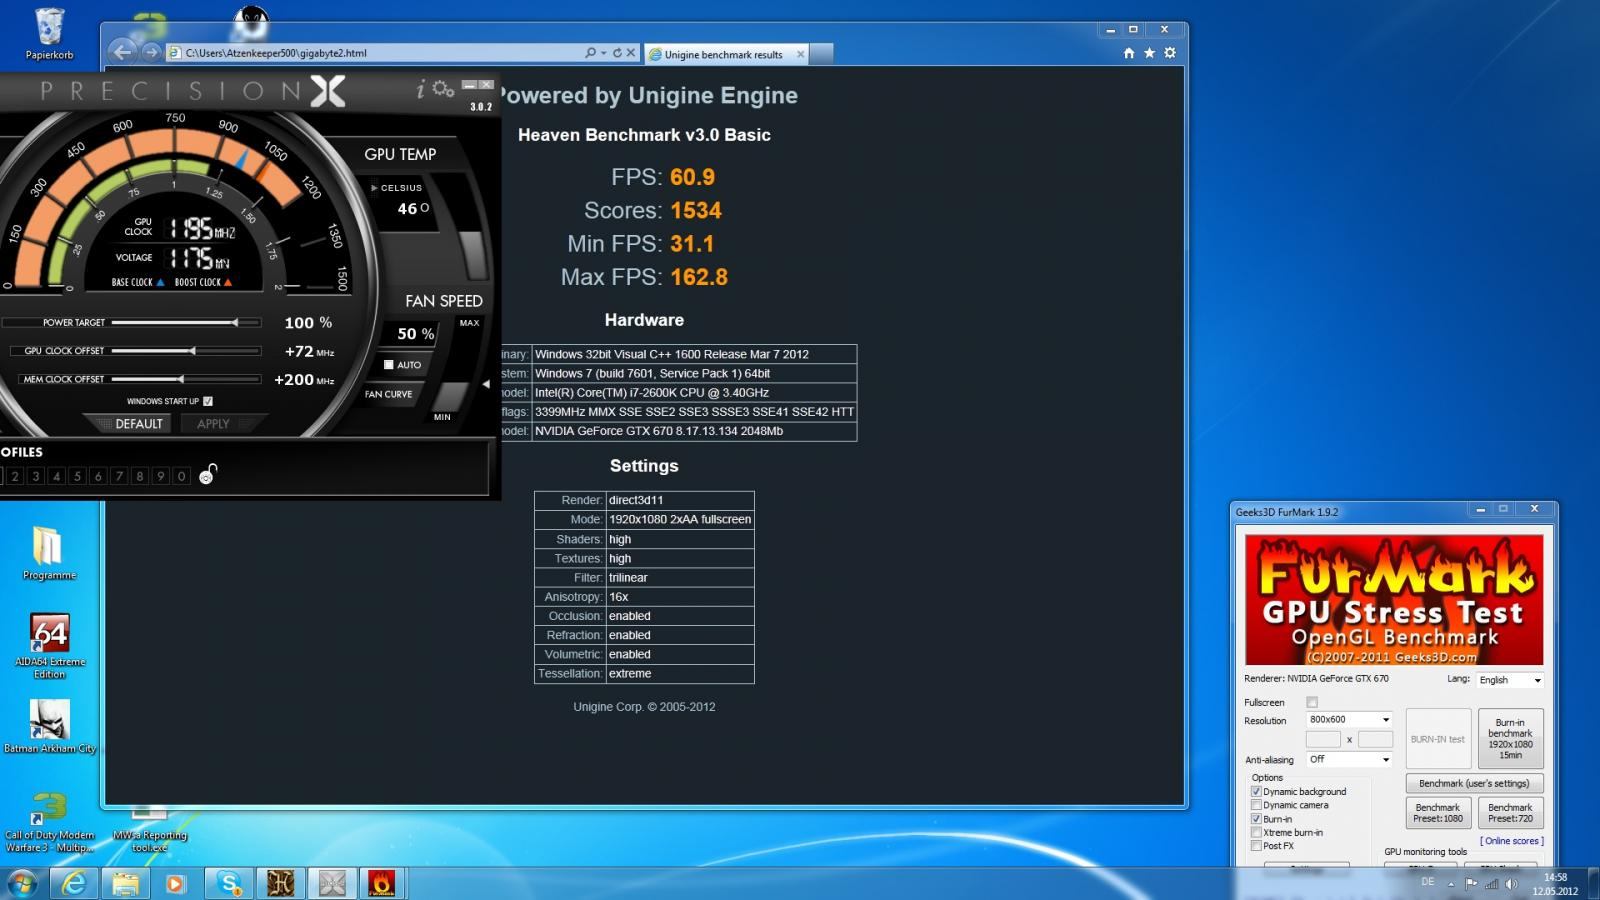Screen dimensions: 1600x900
Task: Open Windows Media Player from taskbar
Action: coord(175,883)
